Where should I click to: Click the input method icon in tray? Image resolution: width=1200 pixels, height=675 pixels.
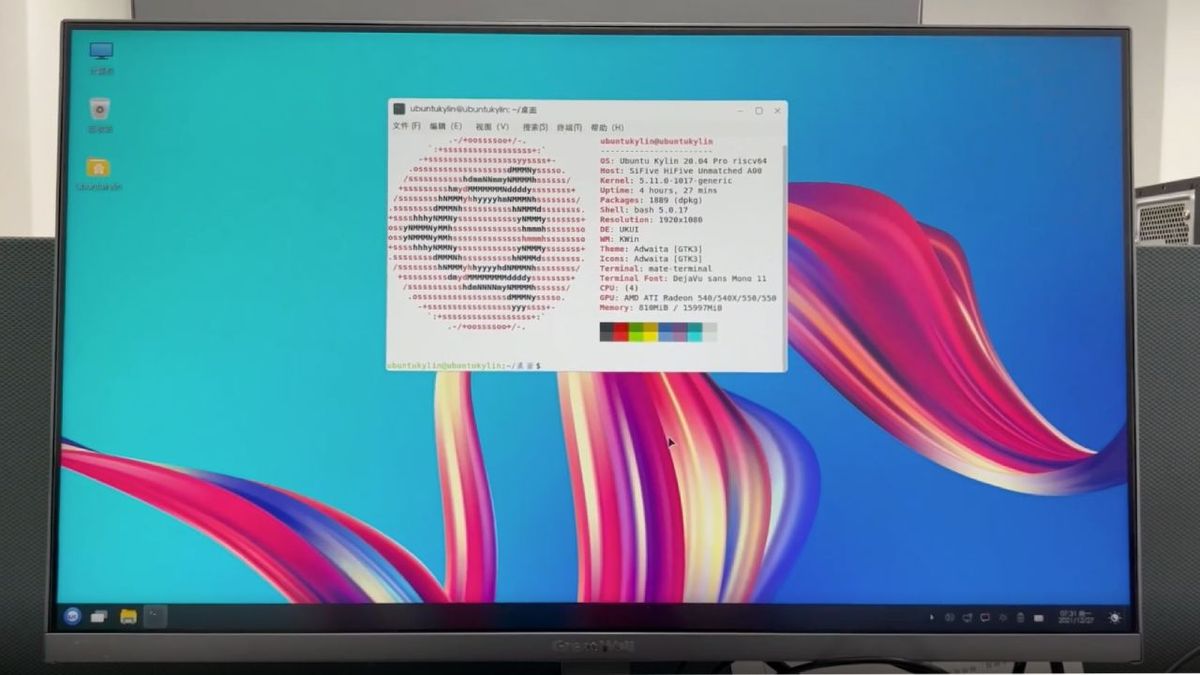pos(1039,618)
